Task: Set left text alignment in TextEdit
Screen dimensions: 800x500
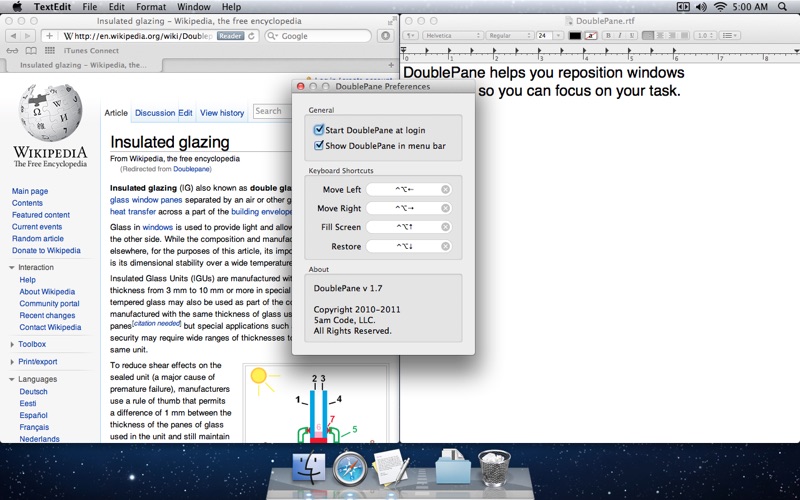Action: 648,35
